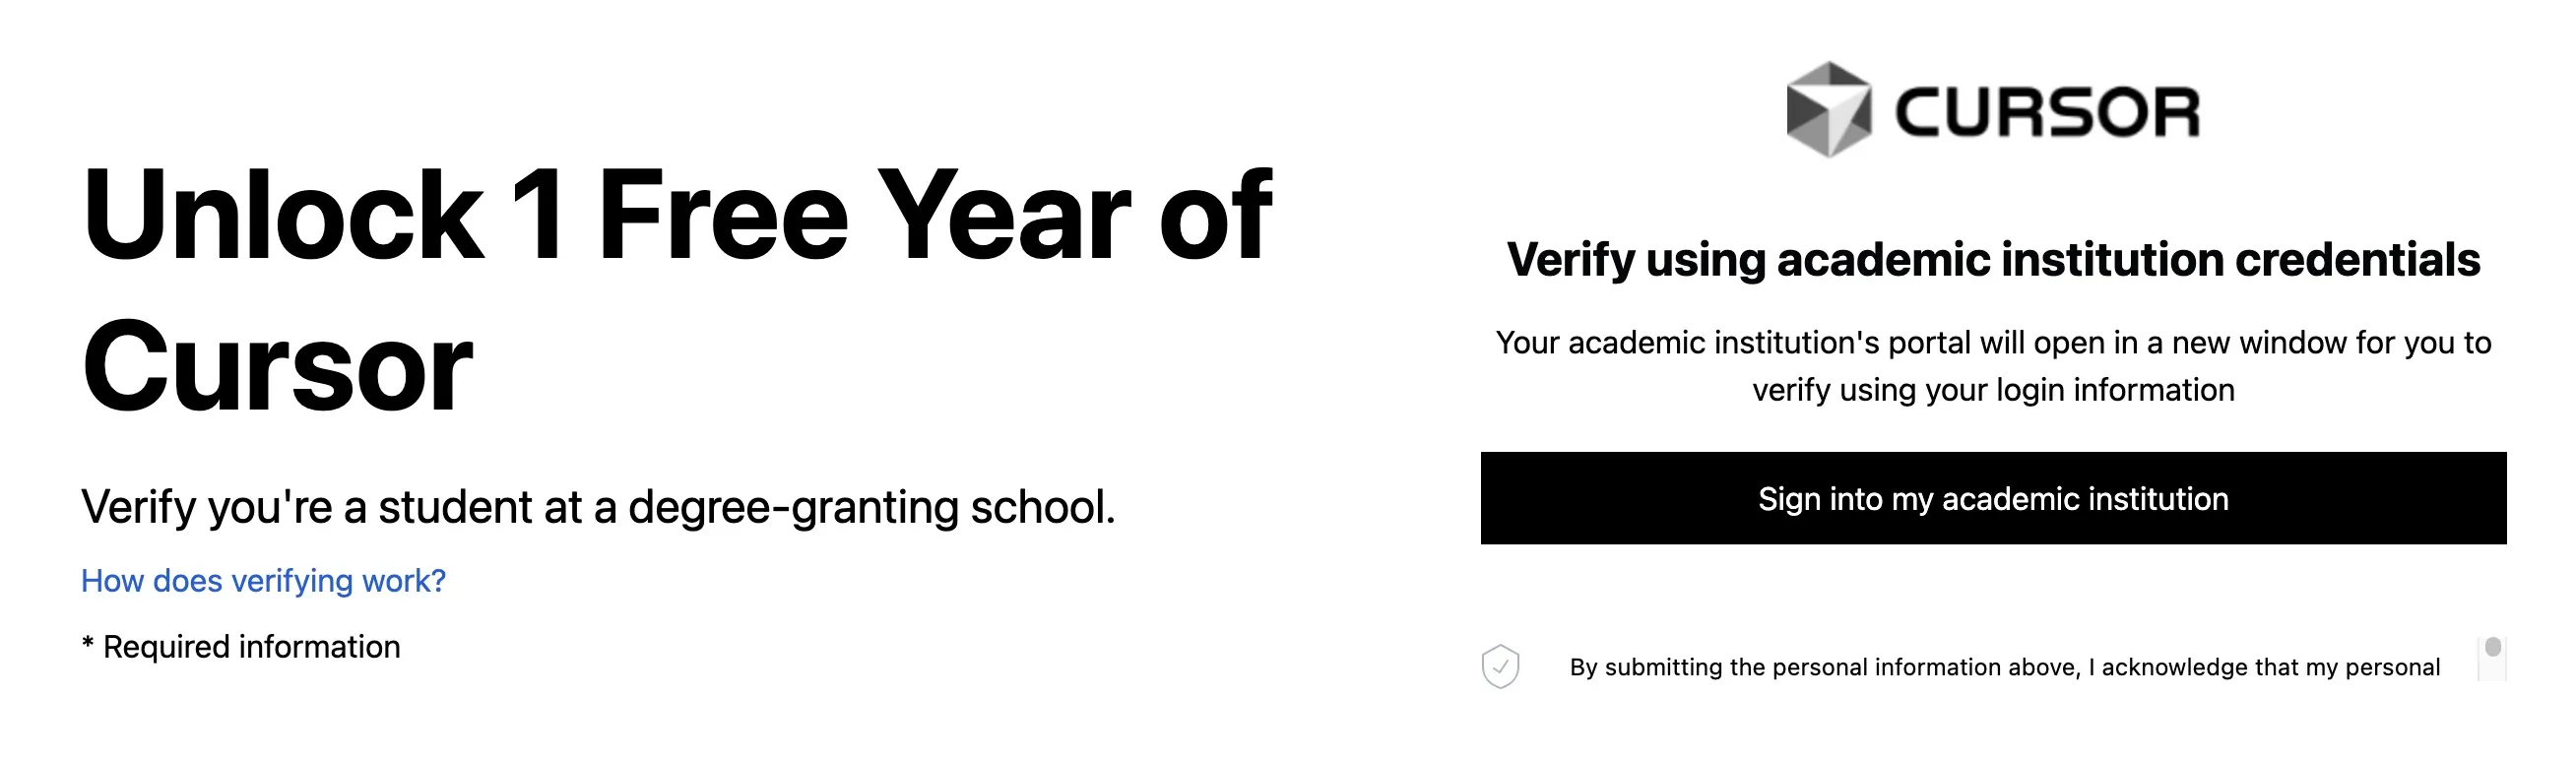This screenshot has height=760, width=2576.
Task: Open the 'How does verifying work?' link
Action: click(x=263, y=581)
